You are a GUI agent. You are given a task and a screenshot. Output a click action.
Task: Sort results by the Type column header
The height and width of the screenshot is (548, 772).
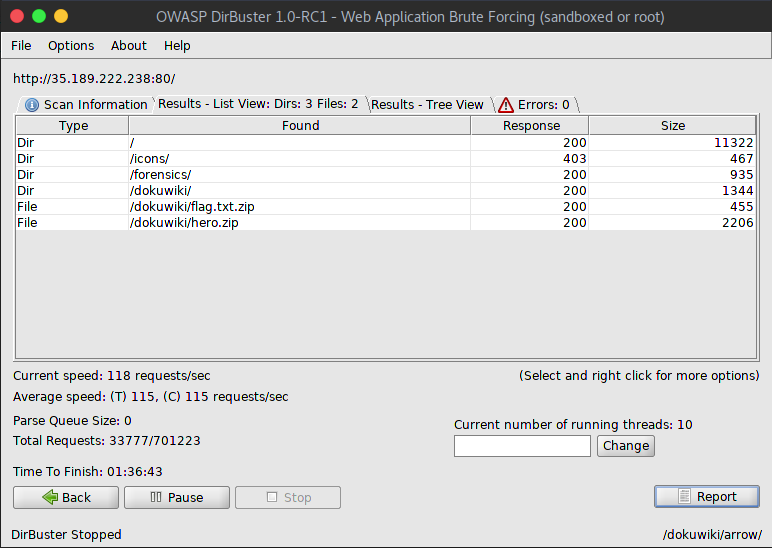click(x=73, y=126)
